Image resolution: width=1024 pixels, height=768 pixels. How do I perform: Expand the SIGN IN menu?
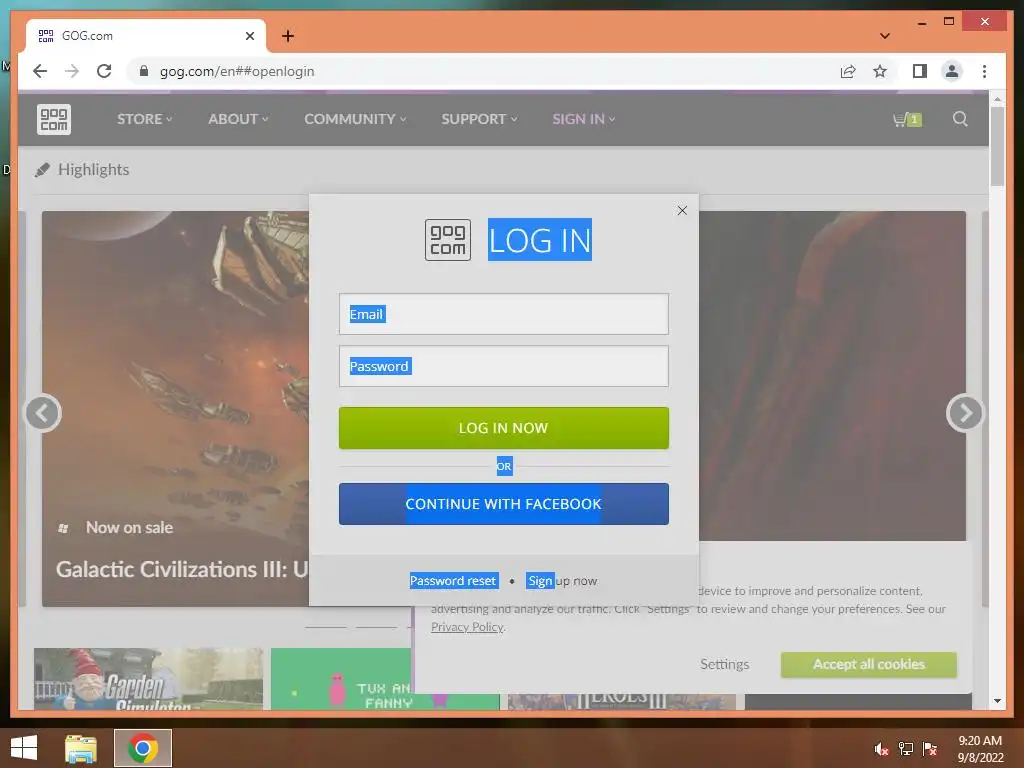[x=583, y=119]
